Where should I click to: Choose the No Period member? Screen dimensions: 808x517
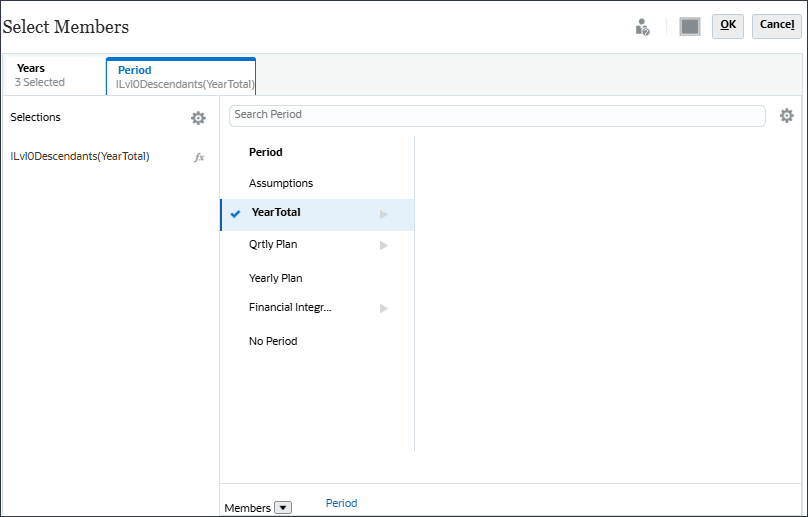click(x=273, y=341)
